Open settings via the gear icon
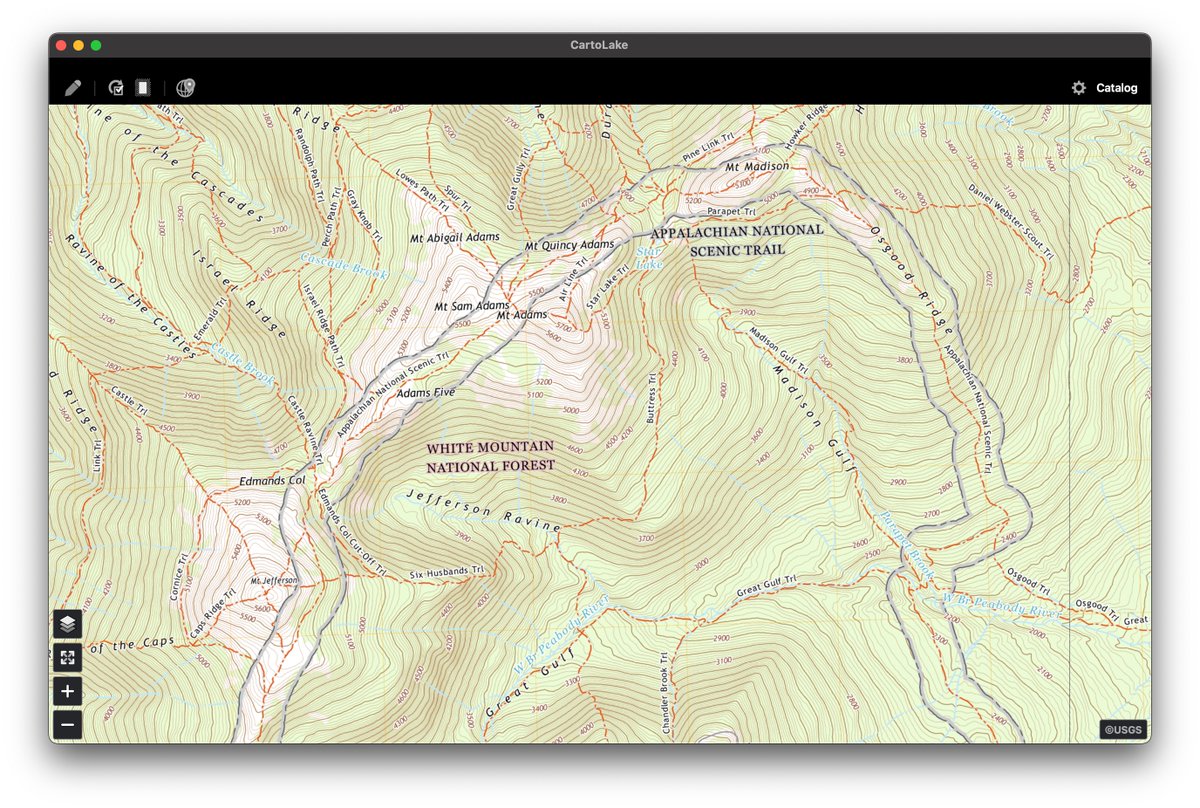 click(1078, 88)
